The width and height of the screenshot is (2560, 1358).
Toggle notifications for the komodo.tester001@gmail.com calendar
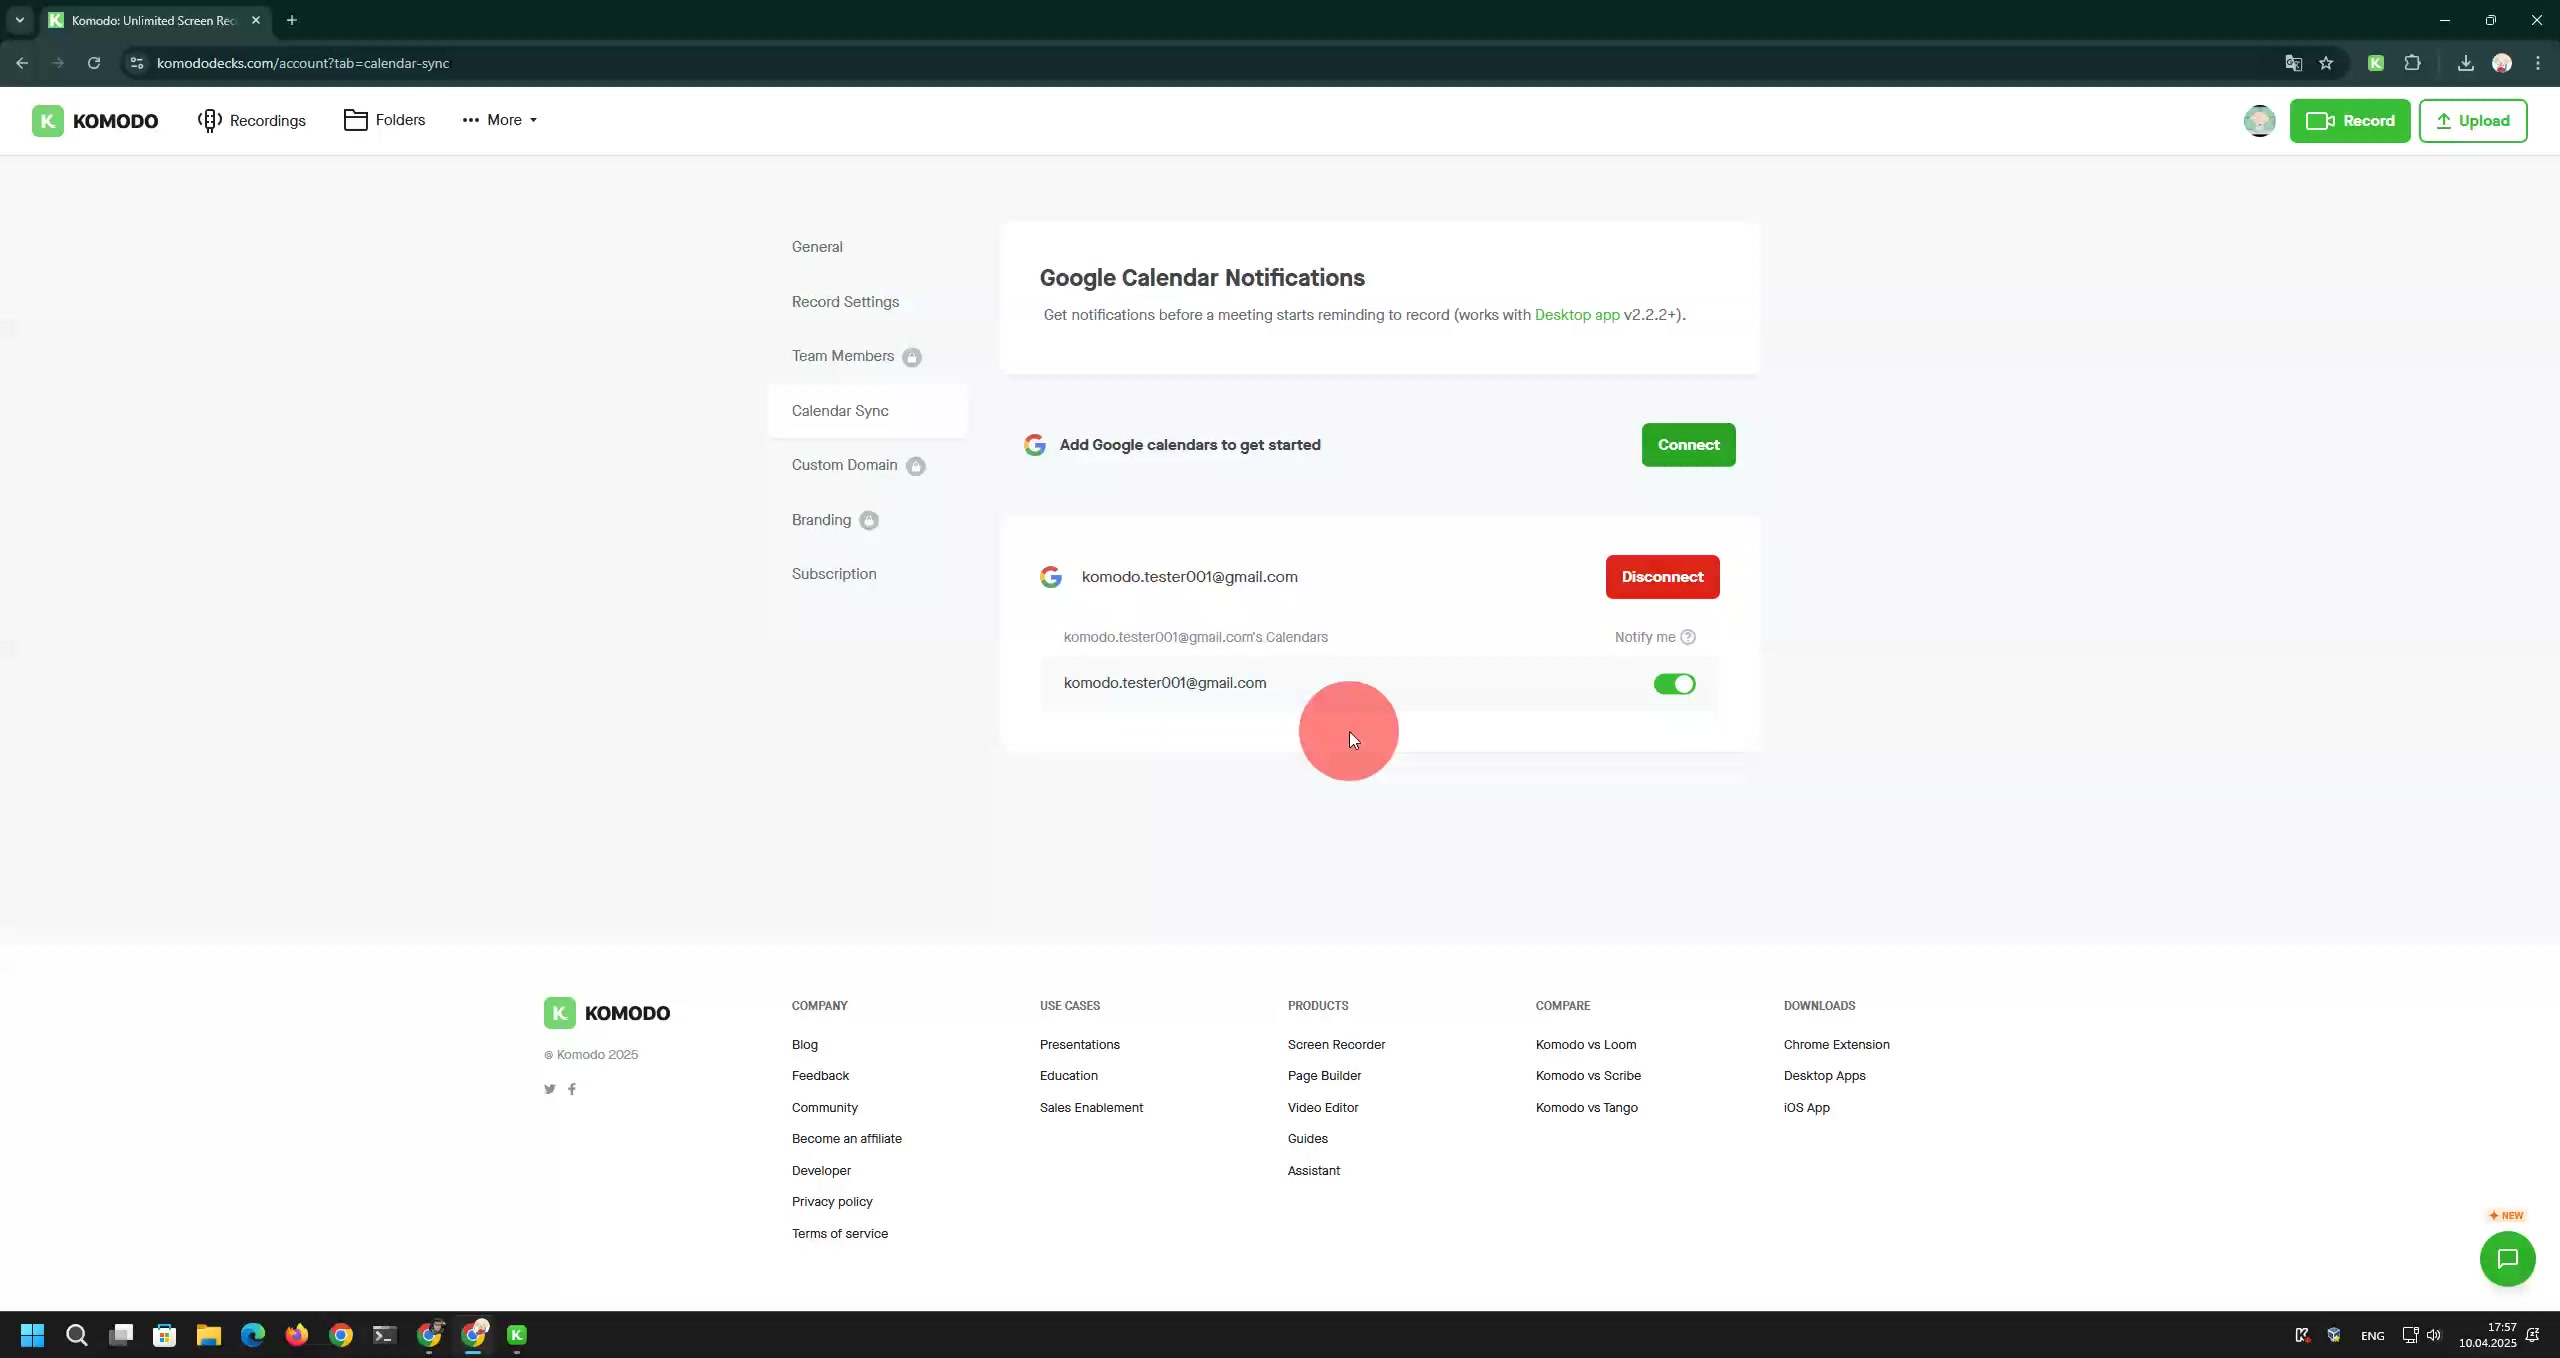[1674, 684]
